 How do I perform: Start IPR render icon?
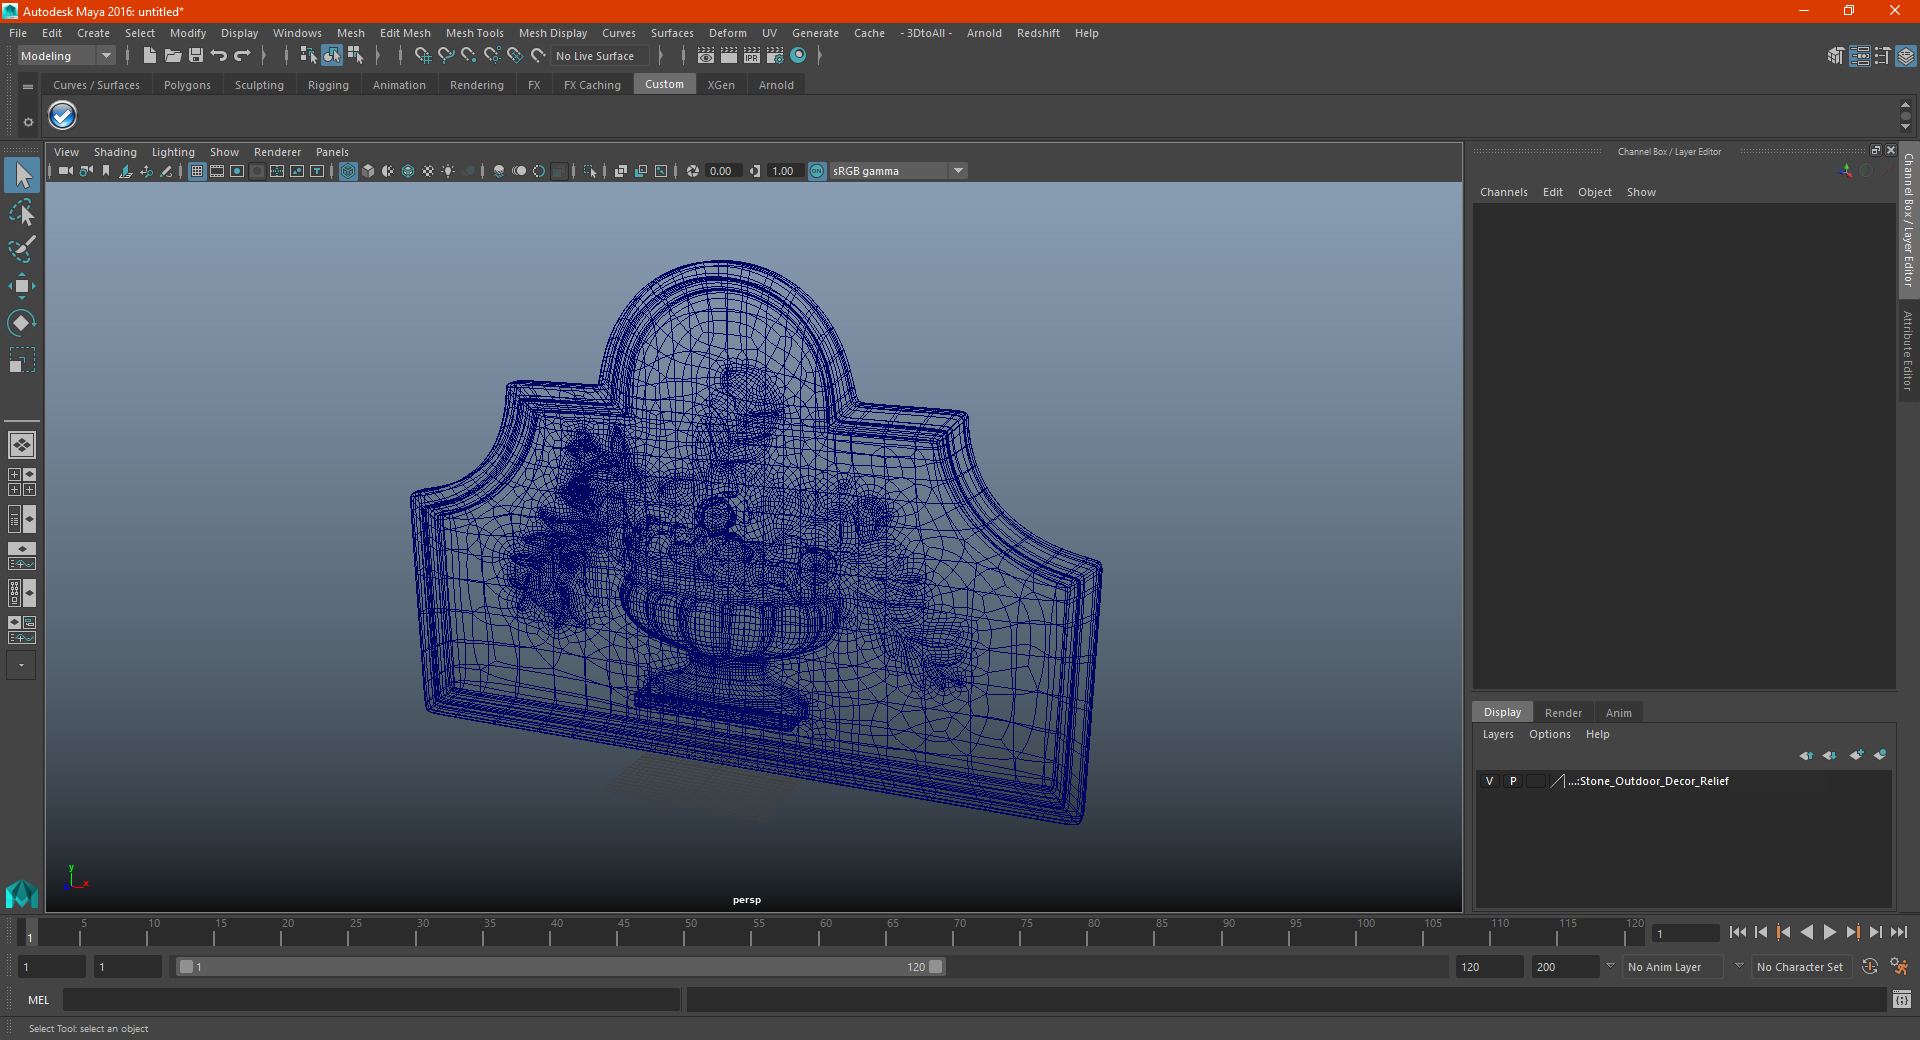pyautogui.click(x=752, y=56)
